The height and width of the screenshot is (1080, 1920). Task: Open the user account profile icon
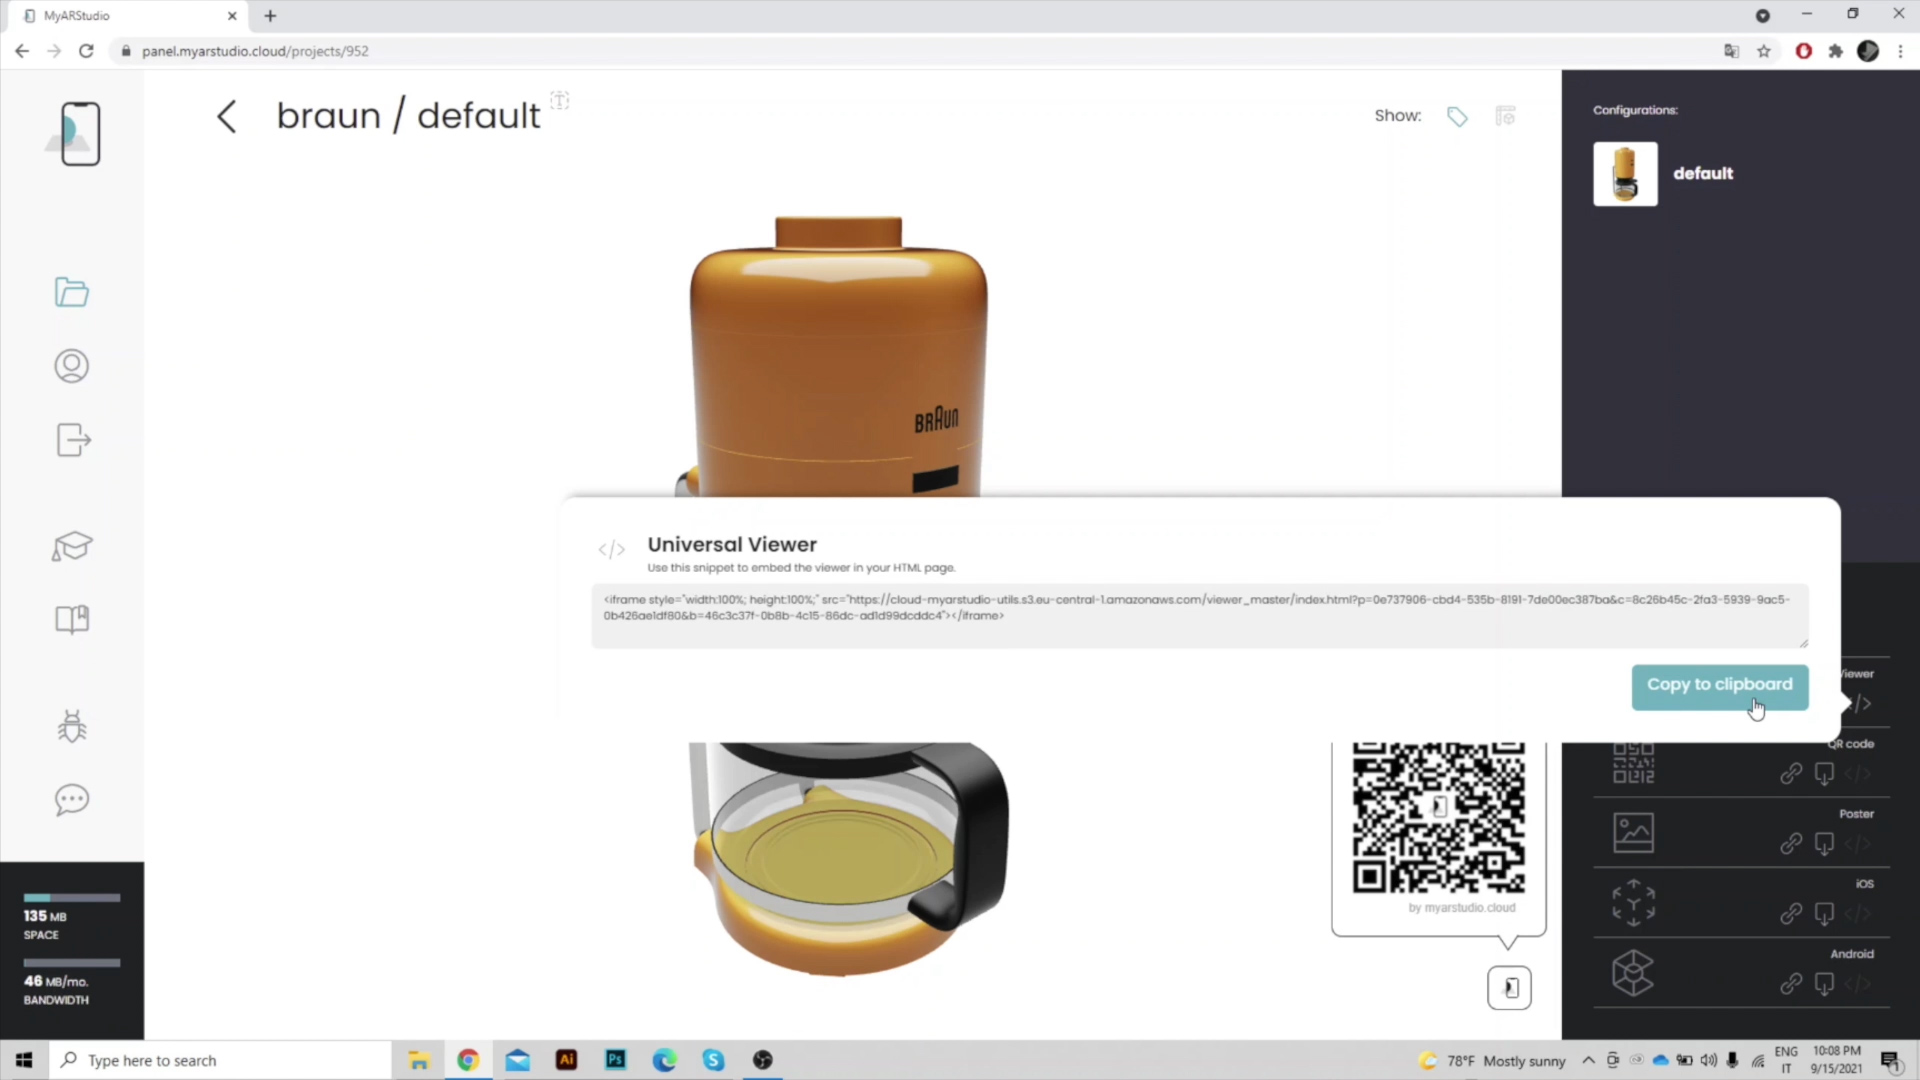click(72, 366)
